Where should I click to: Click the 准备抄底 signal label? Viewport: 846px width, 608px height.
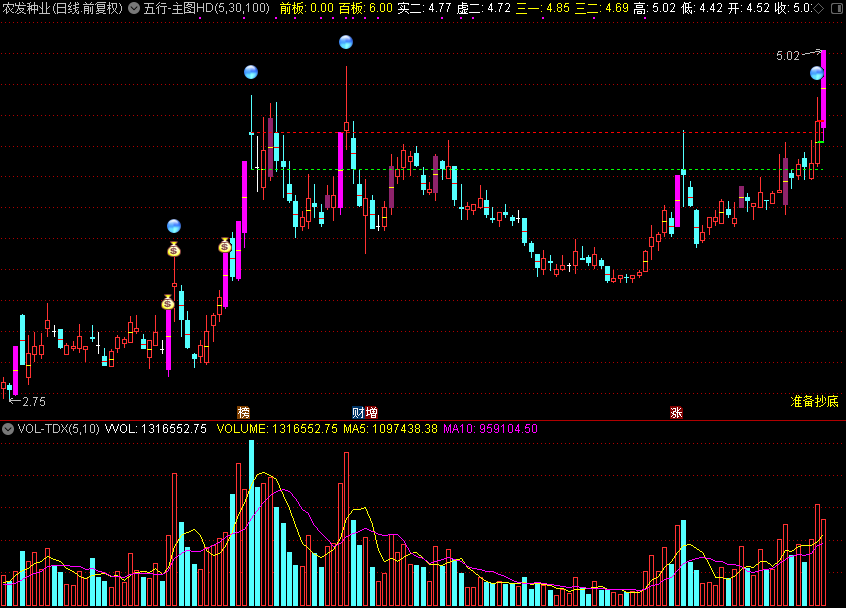click(x=814, y=401)
